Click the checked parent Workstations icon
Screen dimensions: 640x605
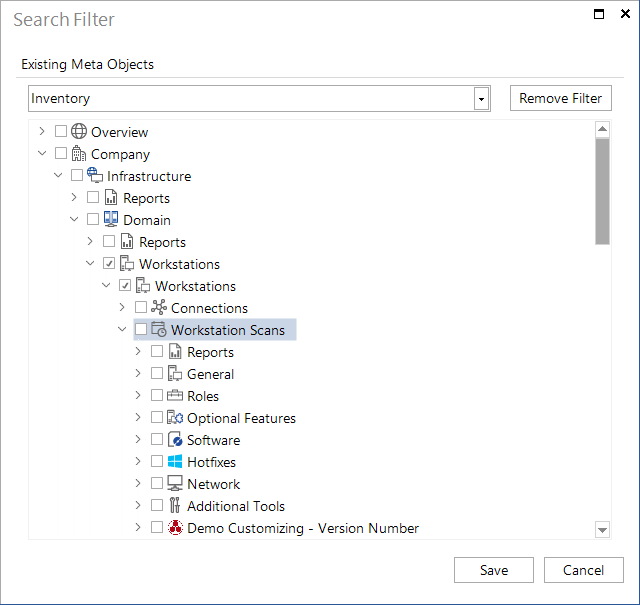pos(127,263)
